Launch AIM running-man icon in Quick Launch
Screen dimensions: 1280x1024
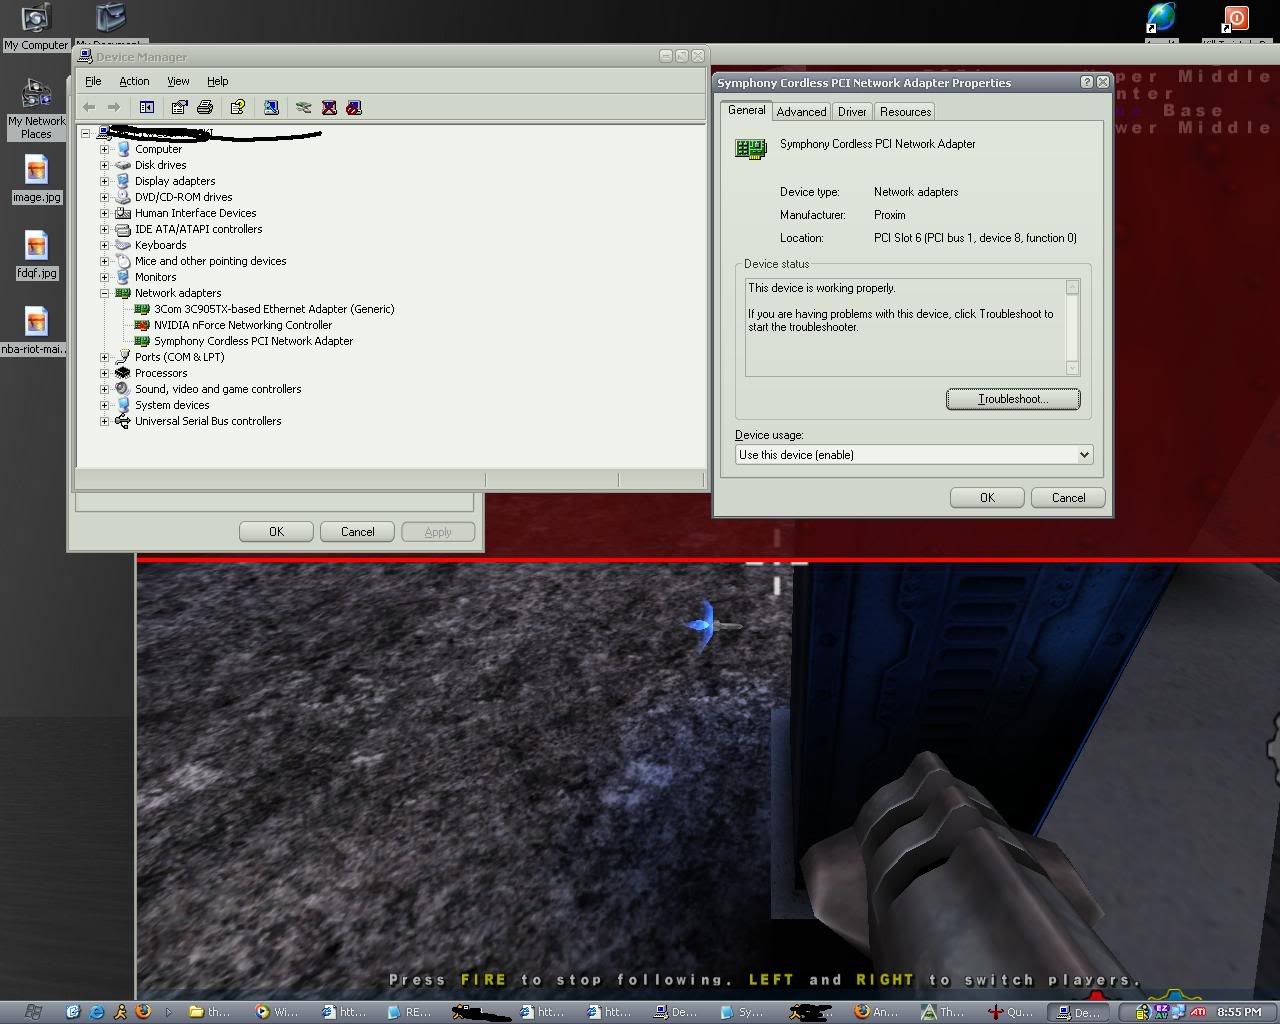tap(120, 1012)
